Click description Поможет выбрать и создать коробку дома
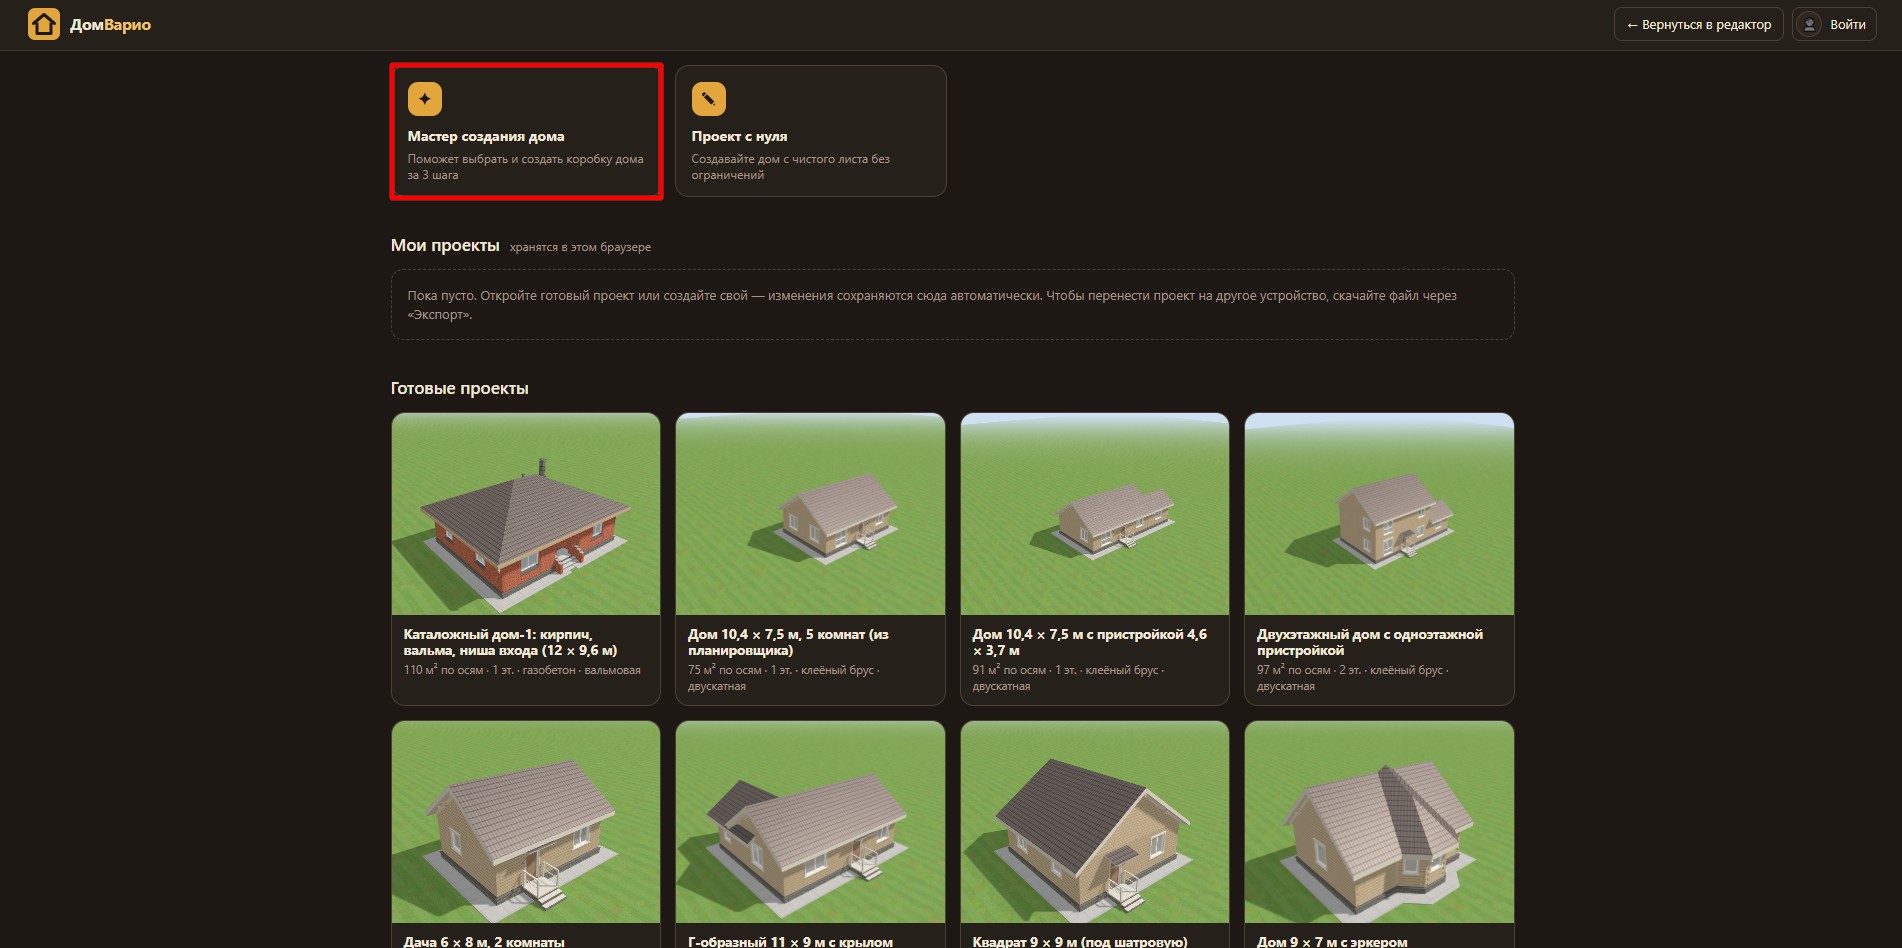The image size is (1902, 948). (x=525, y=167)
